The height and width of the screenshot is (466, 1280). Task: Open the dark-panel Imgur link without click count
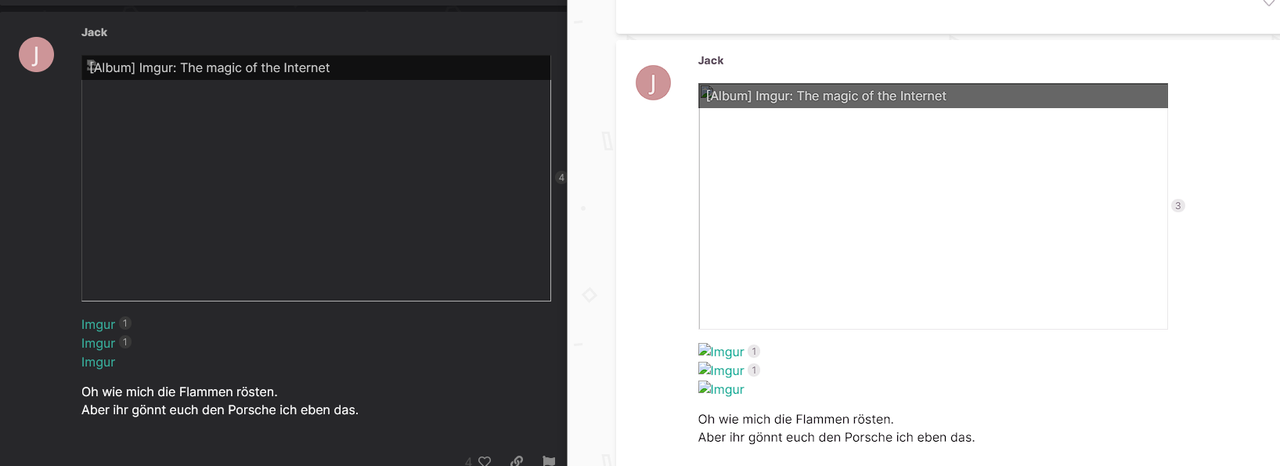point(98,362)
